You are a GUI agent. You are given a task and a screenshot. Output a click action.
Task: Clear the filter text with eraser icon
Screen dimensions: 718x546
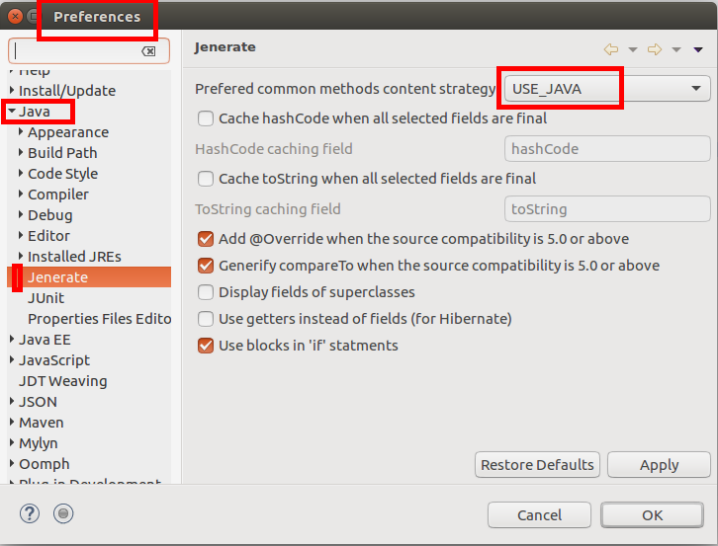[x=148, y=51]
